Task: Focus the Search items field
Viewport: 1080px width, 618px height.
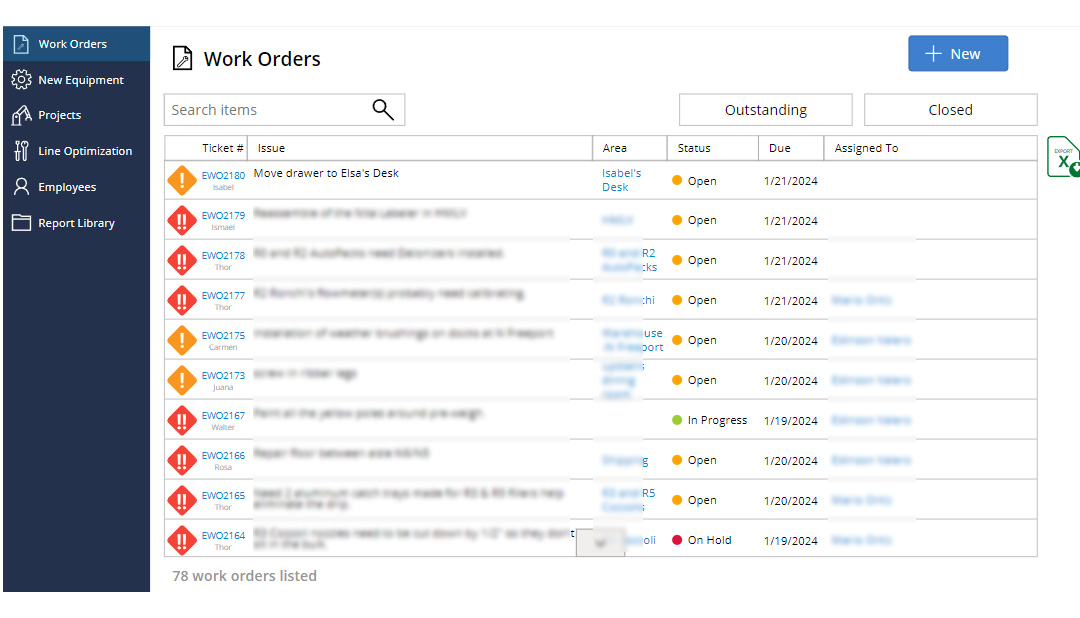Action: pyautogui.click(x=265, y=110)
